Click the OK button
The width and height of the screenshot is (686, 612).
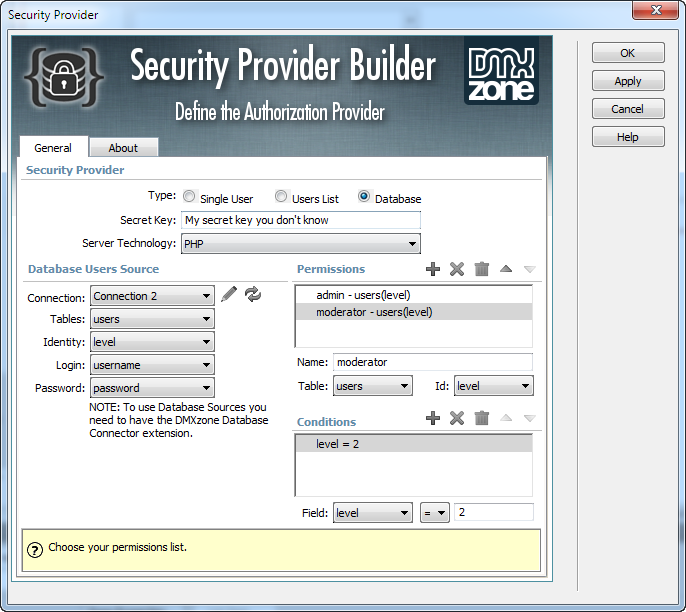(x=628, y=53)
